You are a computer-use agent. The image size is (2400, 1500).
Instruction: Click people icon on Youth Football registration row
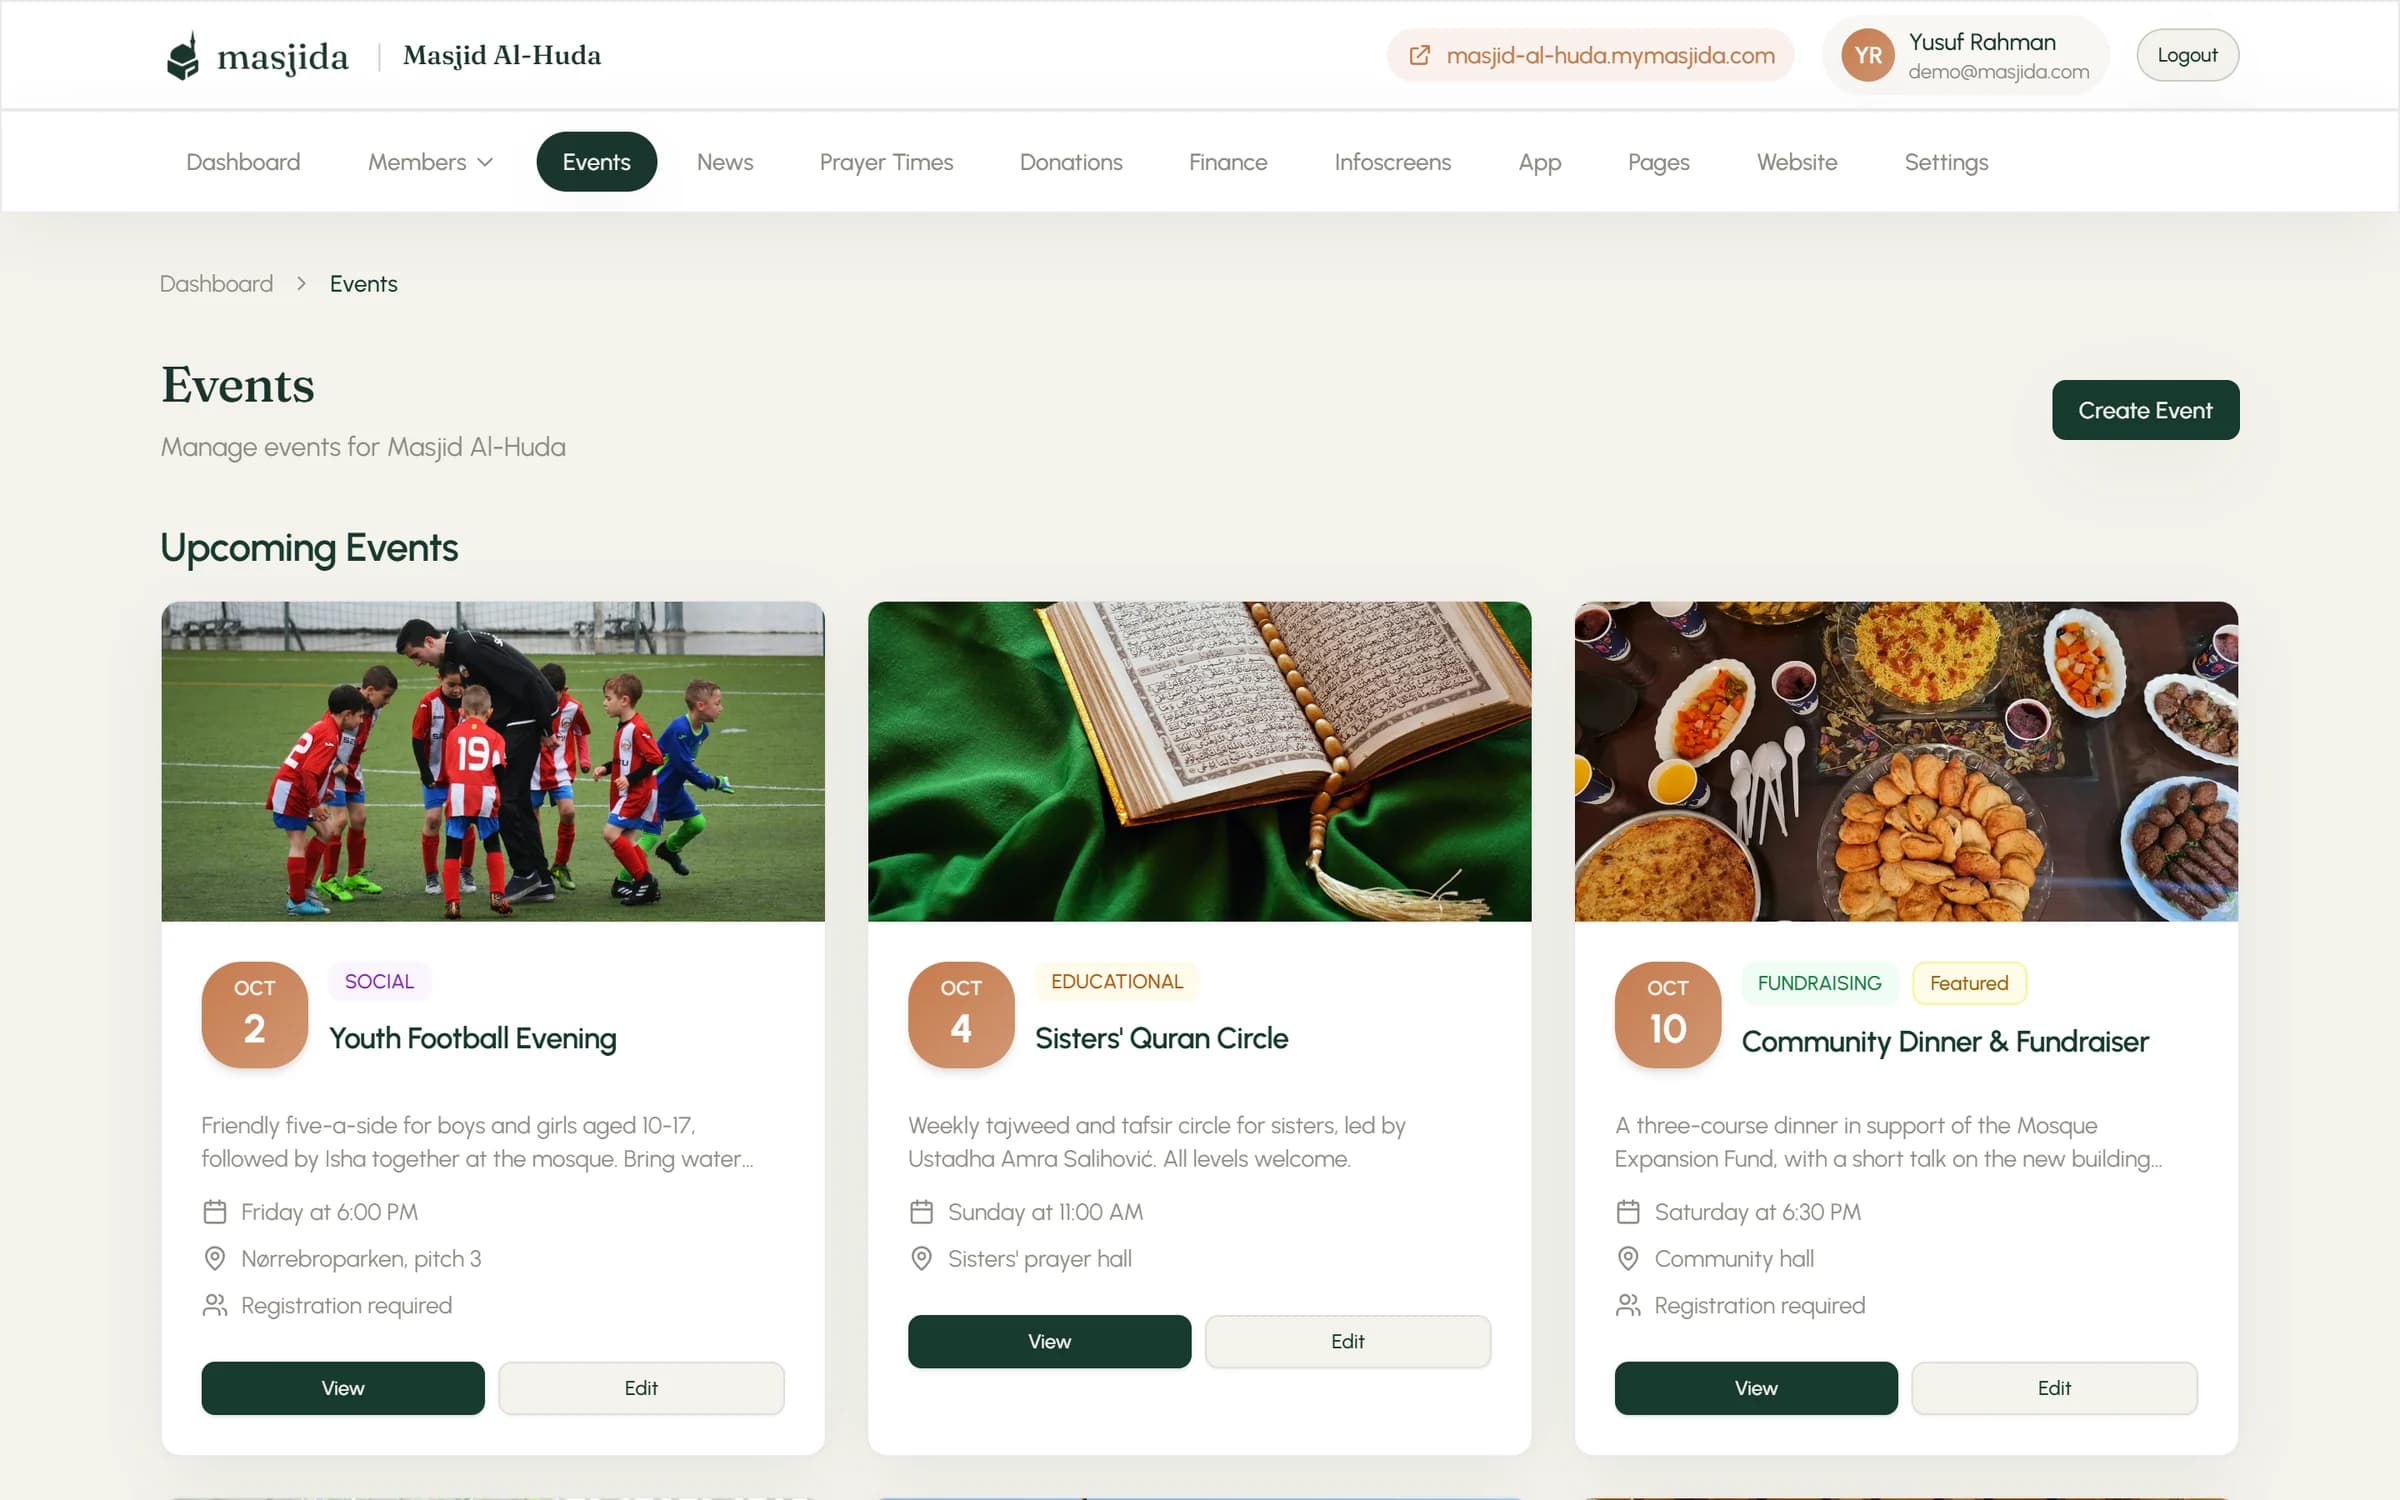[x=215, y=1305]
